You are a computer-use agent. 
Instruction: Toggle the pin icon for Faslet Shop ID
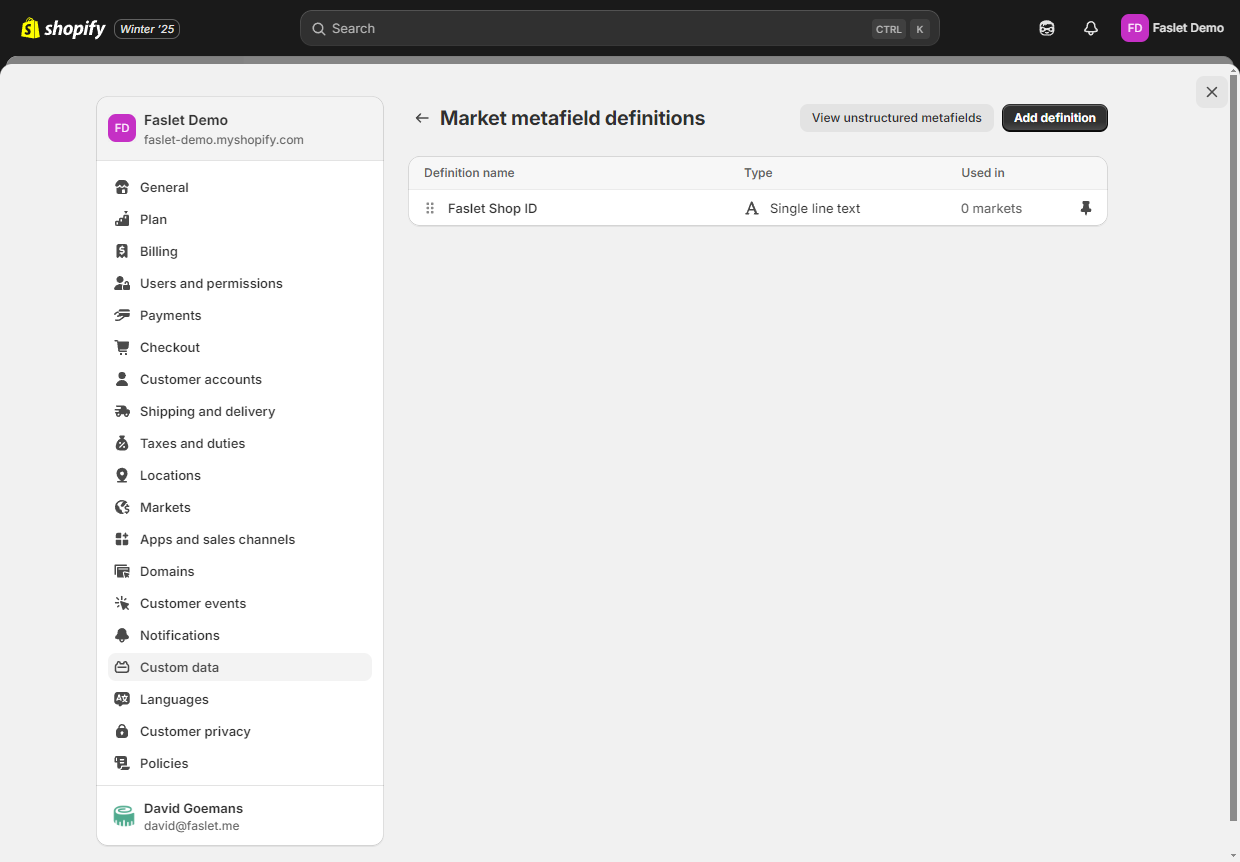(x=1086, y=208)
